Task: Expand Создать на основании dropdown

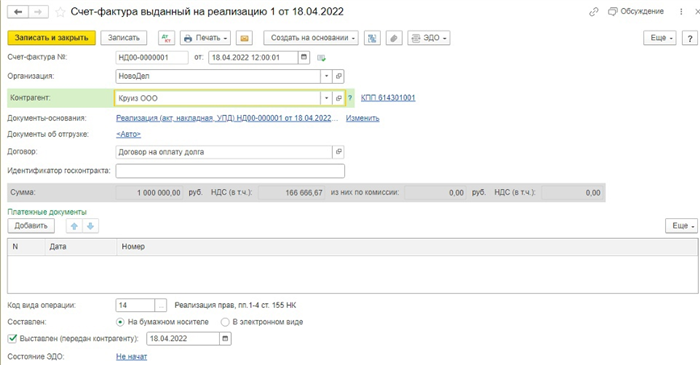Action: point(311,38)
